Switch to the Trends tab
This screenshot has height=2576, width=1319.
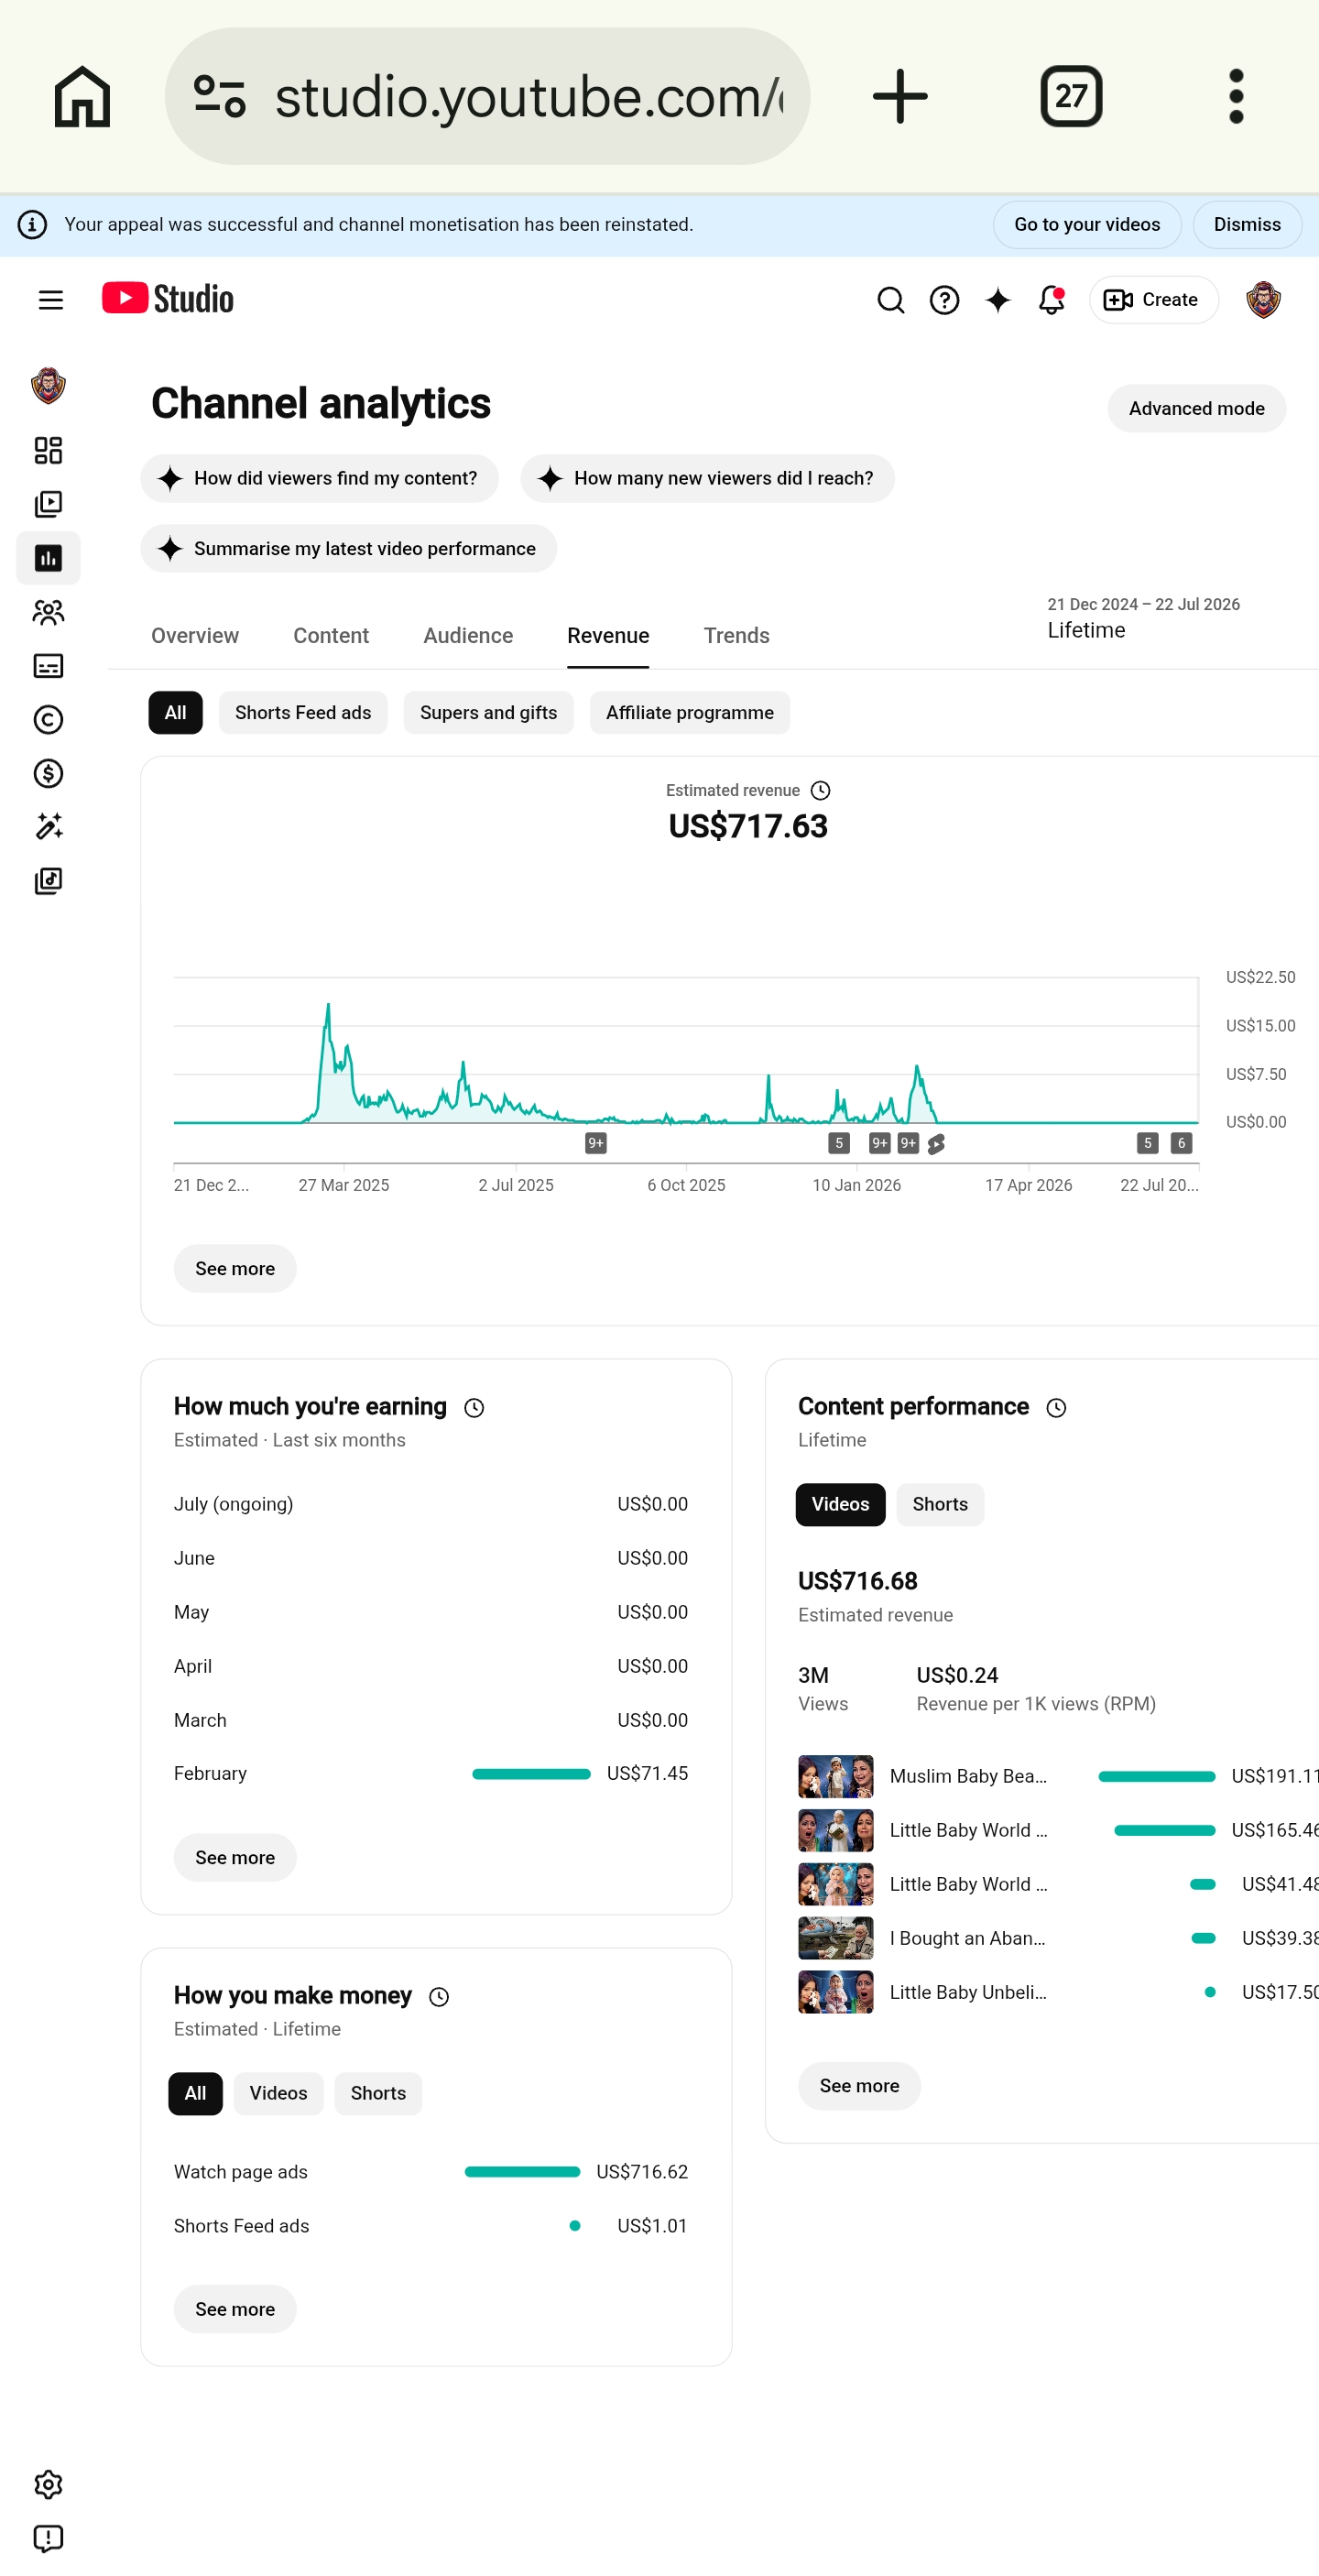point(737,636)
